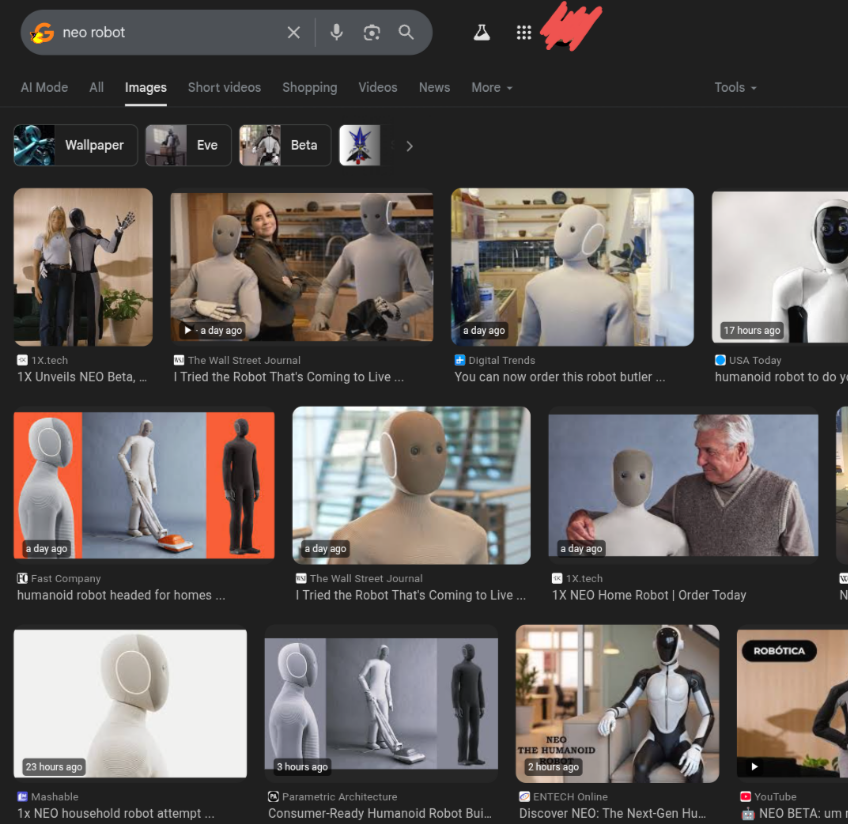Switch to AI Mode tab
The width and height of the screenshot is (848, 824).
point(44,88)
